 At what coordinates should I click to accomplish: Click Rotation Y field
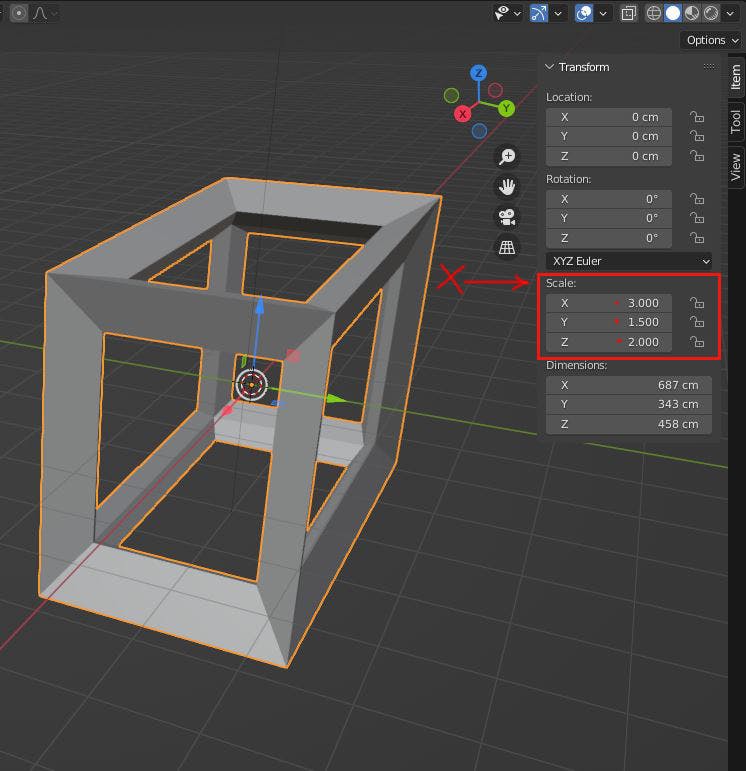tap(608, 218)
